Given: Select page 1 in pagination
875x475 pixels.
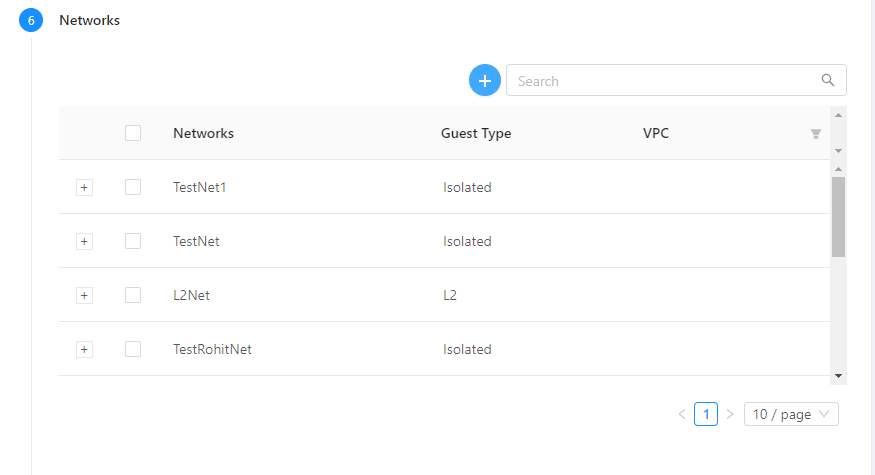Looking at the screenshot, I should tap(706, 414).
